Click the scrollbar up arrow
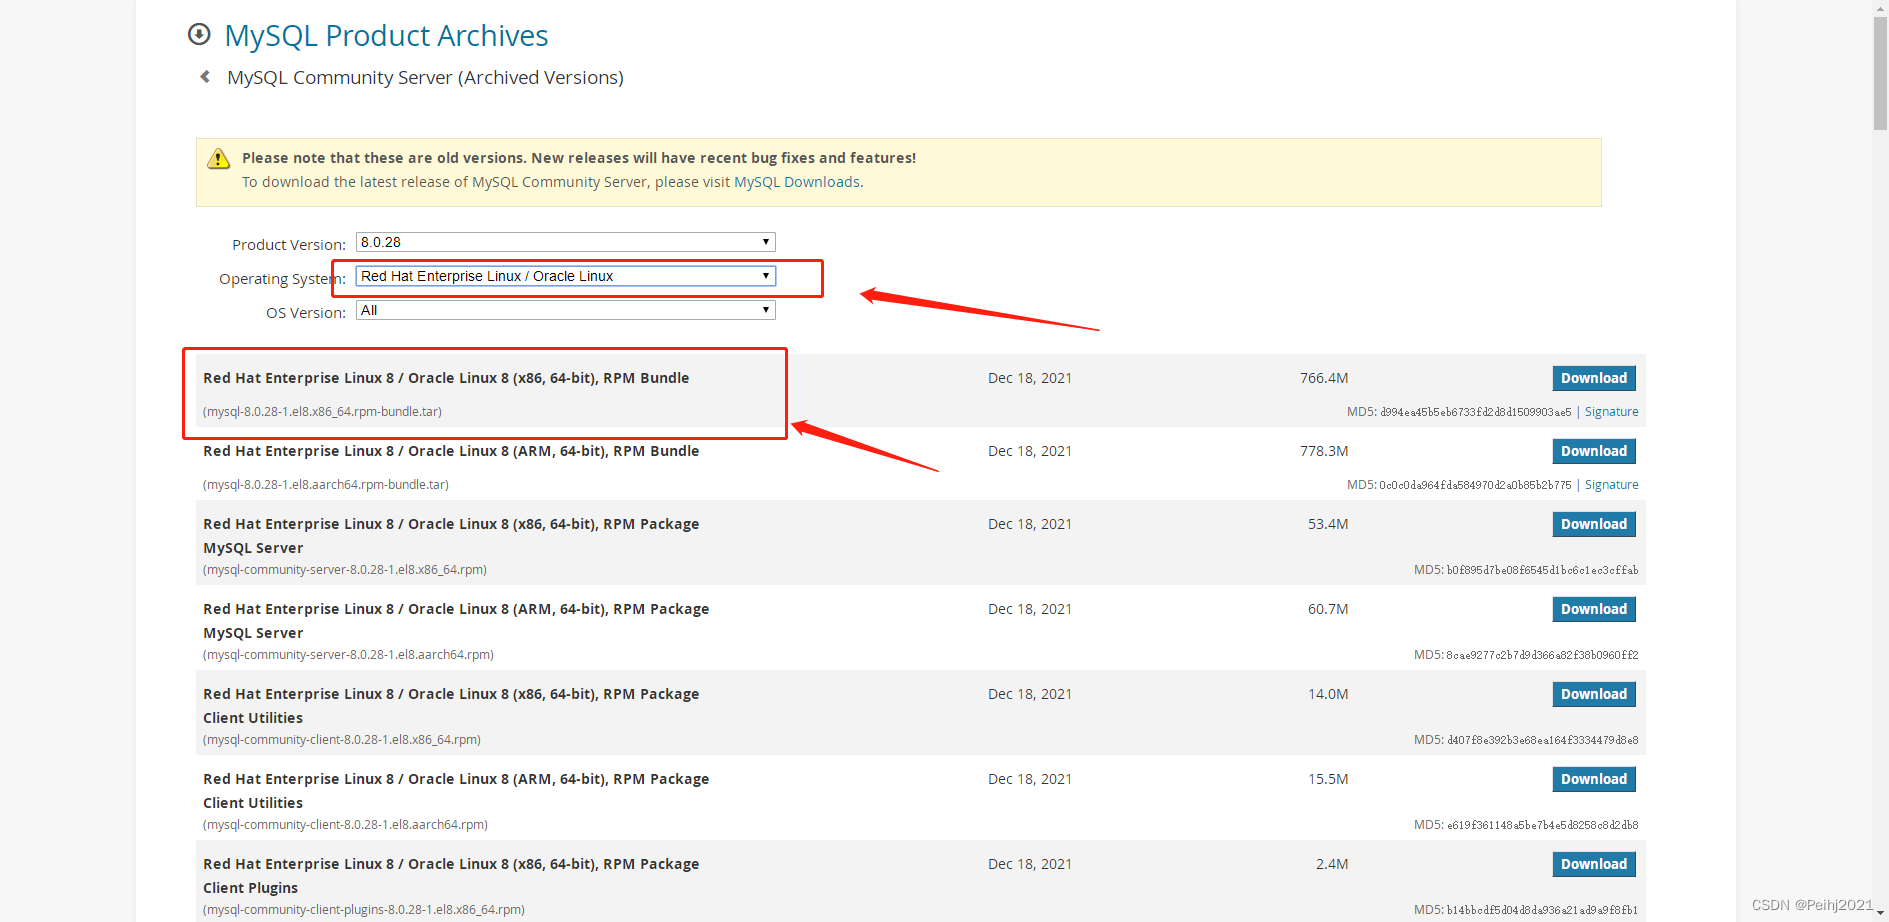 1880,7
